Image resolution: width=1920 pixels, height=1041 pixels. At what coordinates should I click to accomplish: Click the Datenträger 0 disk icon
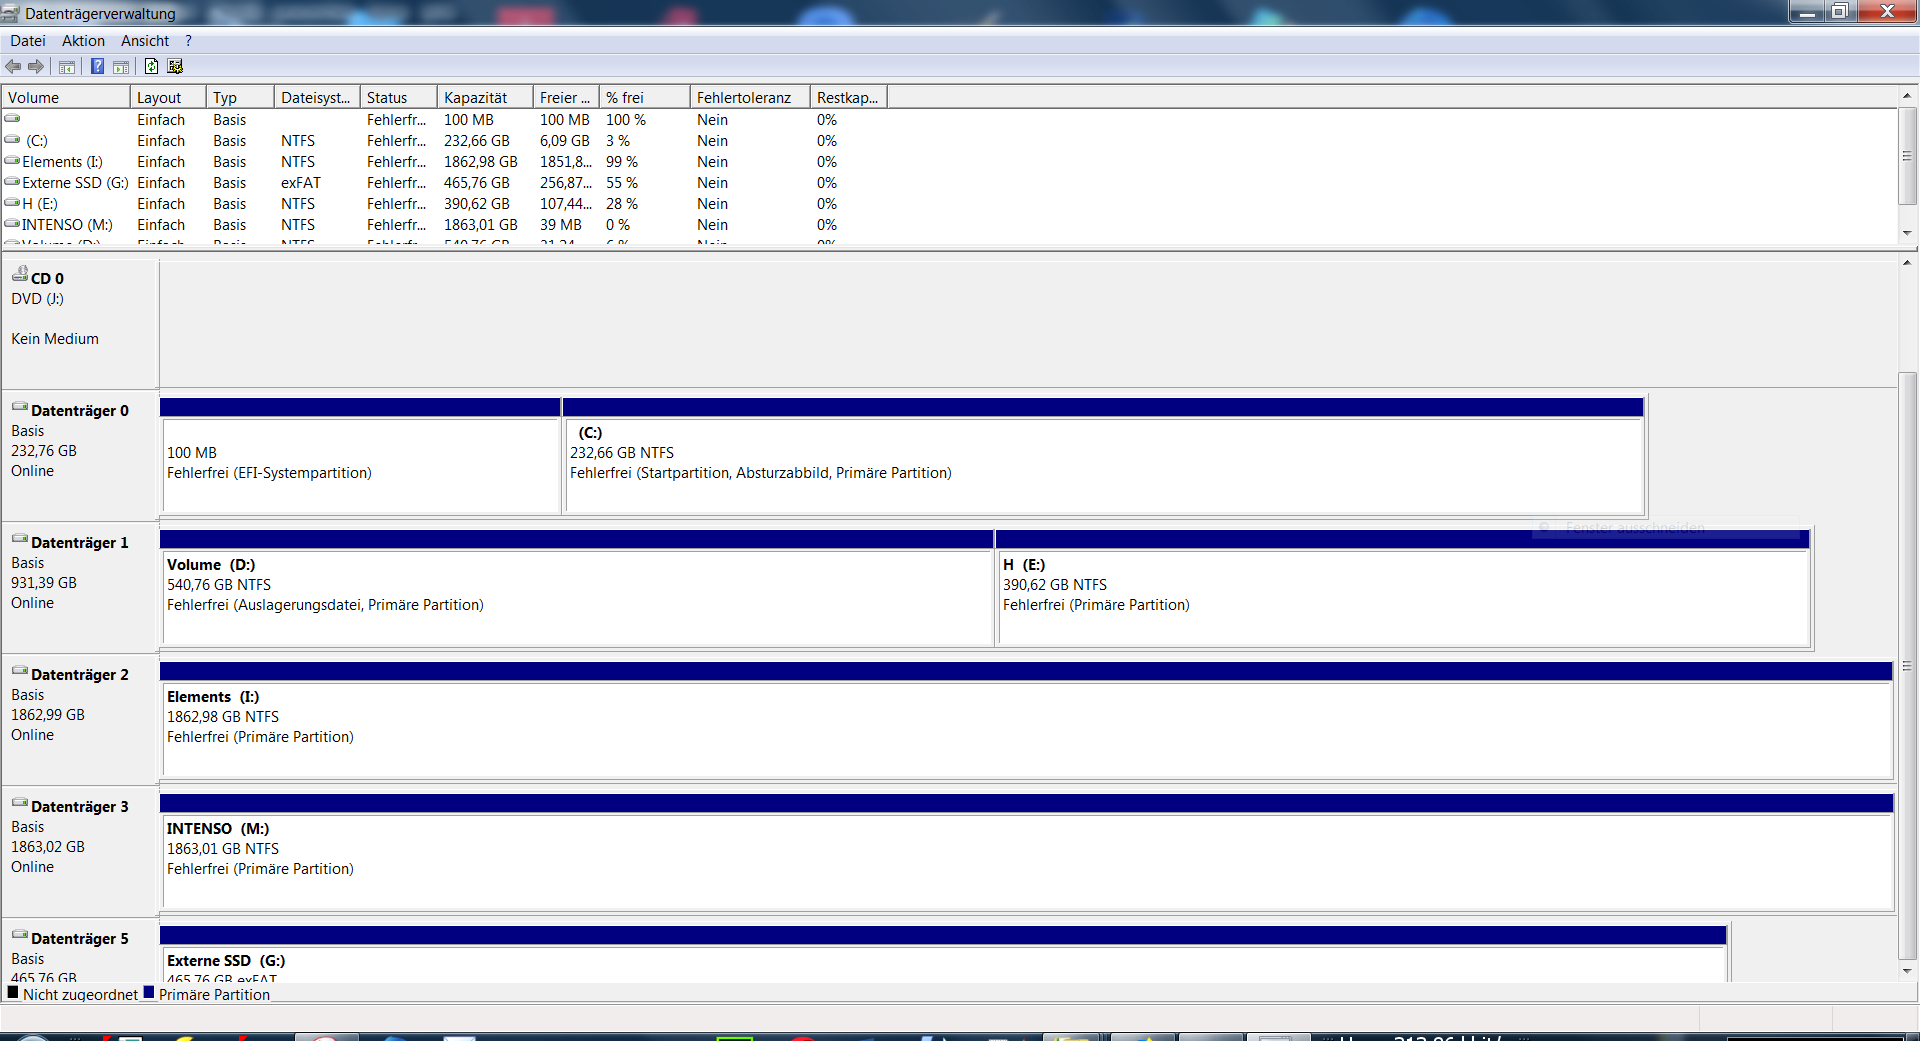coord(20,407)
